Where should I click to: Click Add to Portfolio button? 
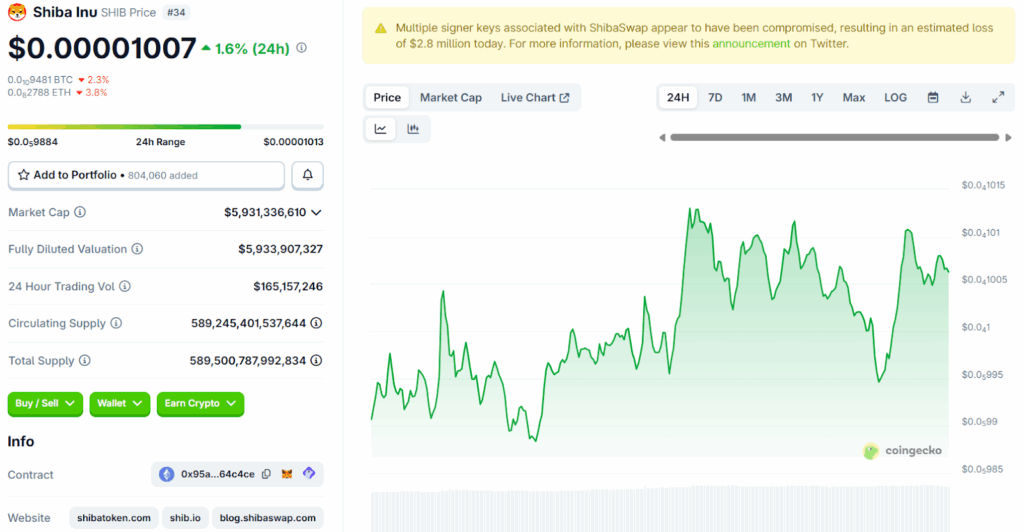[146, 175]
